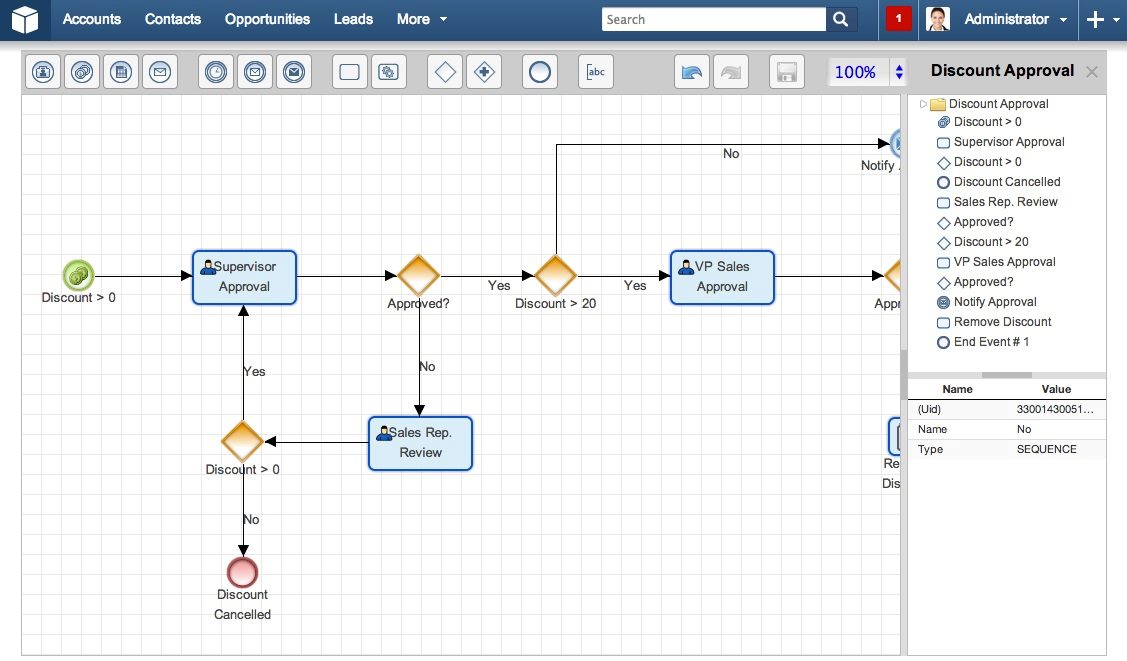Add an opportunity start event icon
The image size is (1127, 661).
tap(82, 72)
